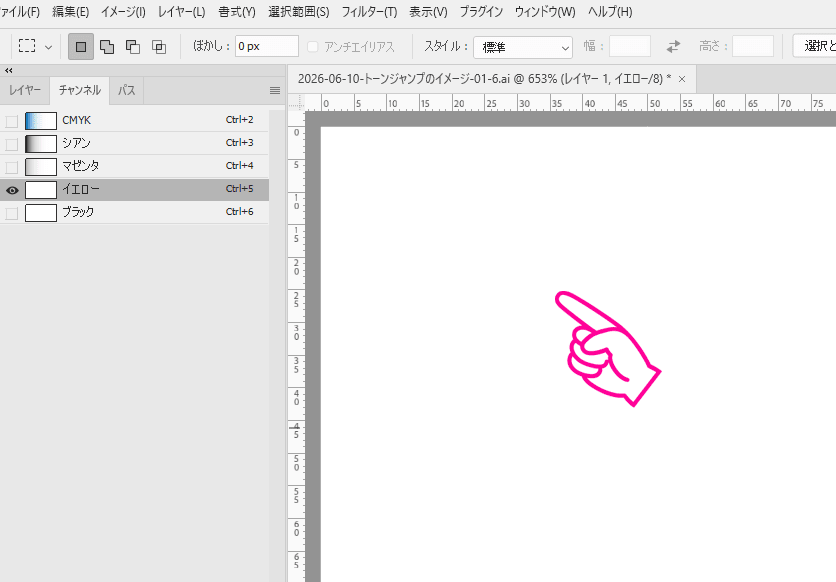This screenshot has height=582, width=836.
Task: Close the document tab with the x
Action: point(682,79)
